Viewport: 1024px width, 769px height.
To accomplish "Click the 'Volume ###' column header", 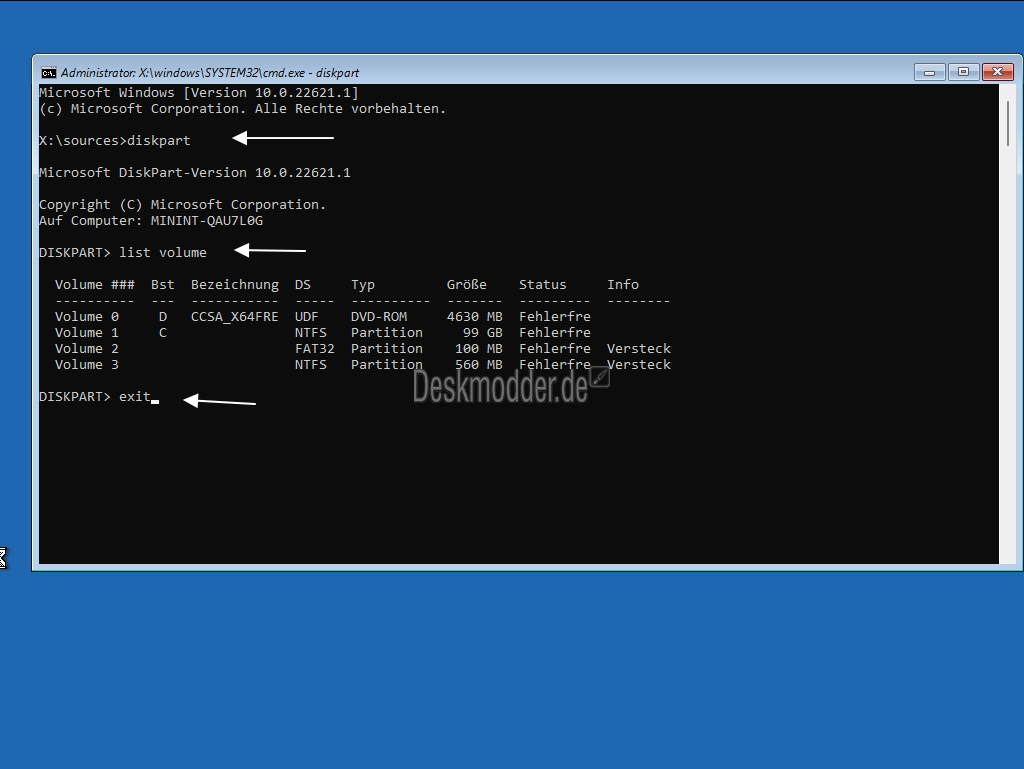I will [x=95, y=285].
